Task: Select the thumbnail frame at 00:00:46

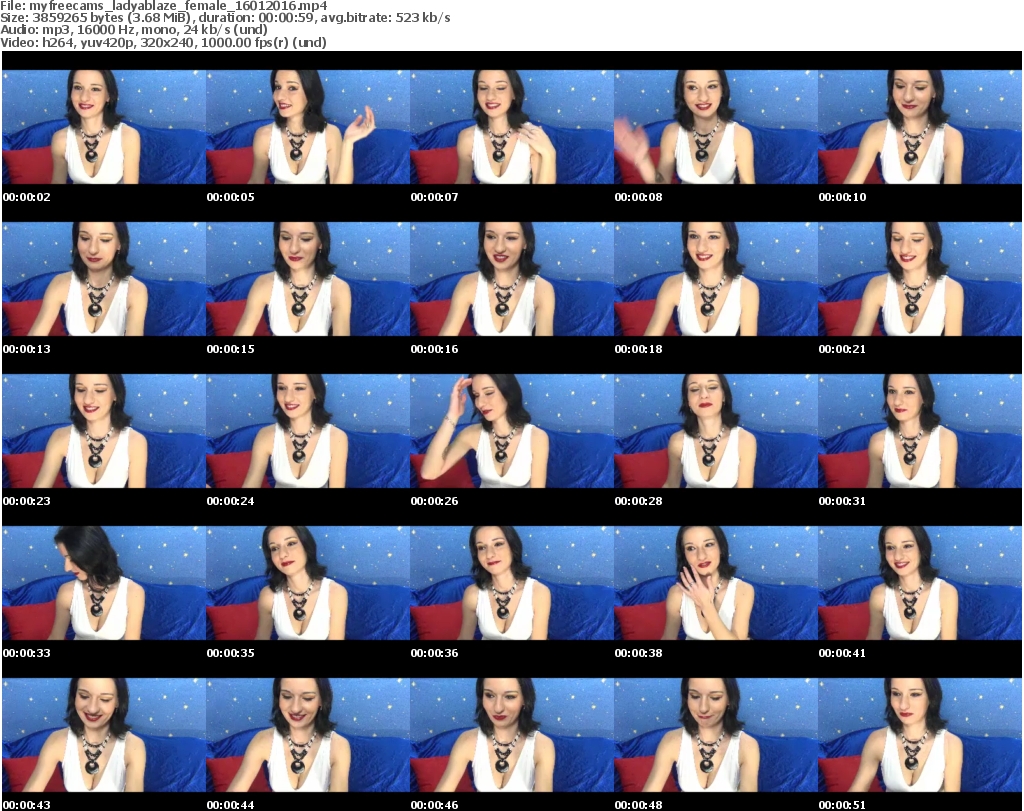Action: [x=512, y=735]
